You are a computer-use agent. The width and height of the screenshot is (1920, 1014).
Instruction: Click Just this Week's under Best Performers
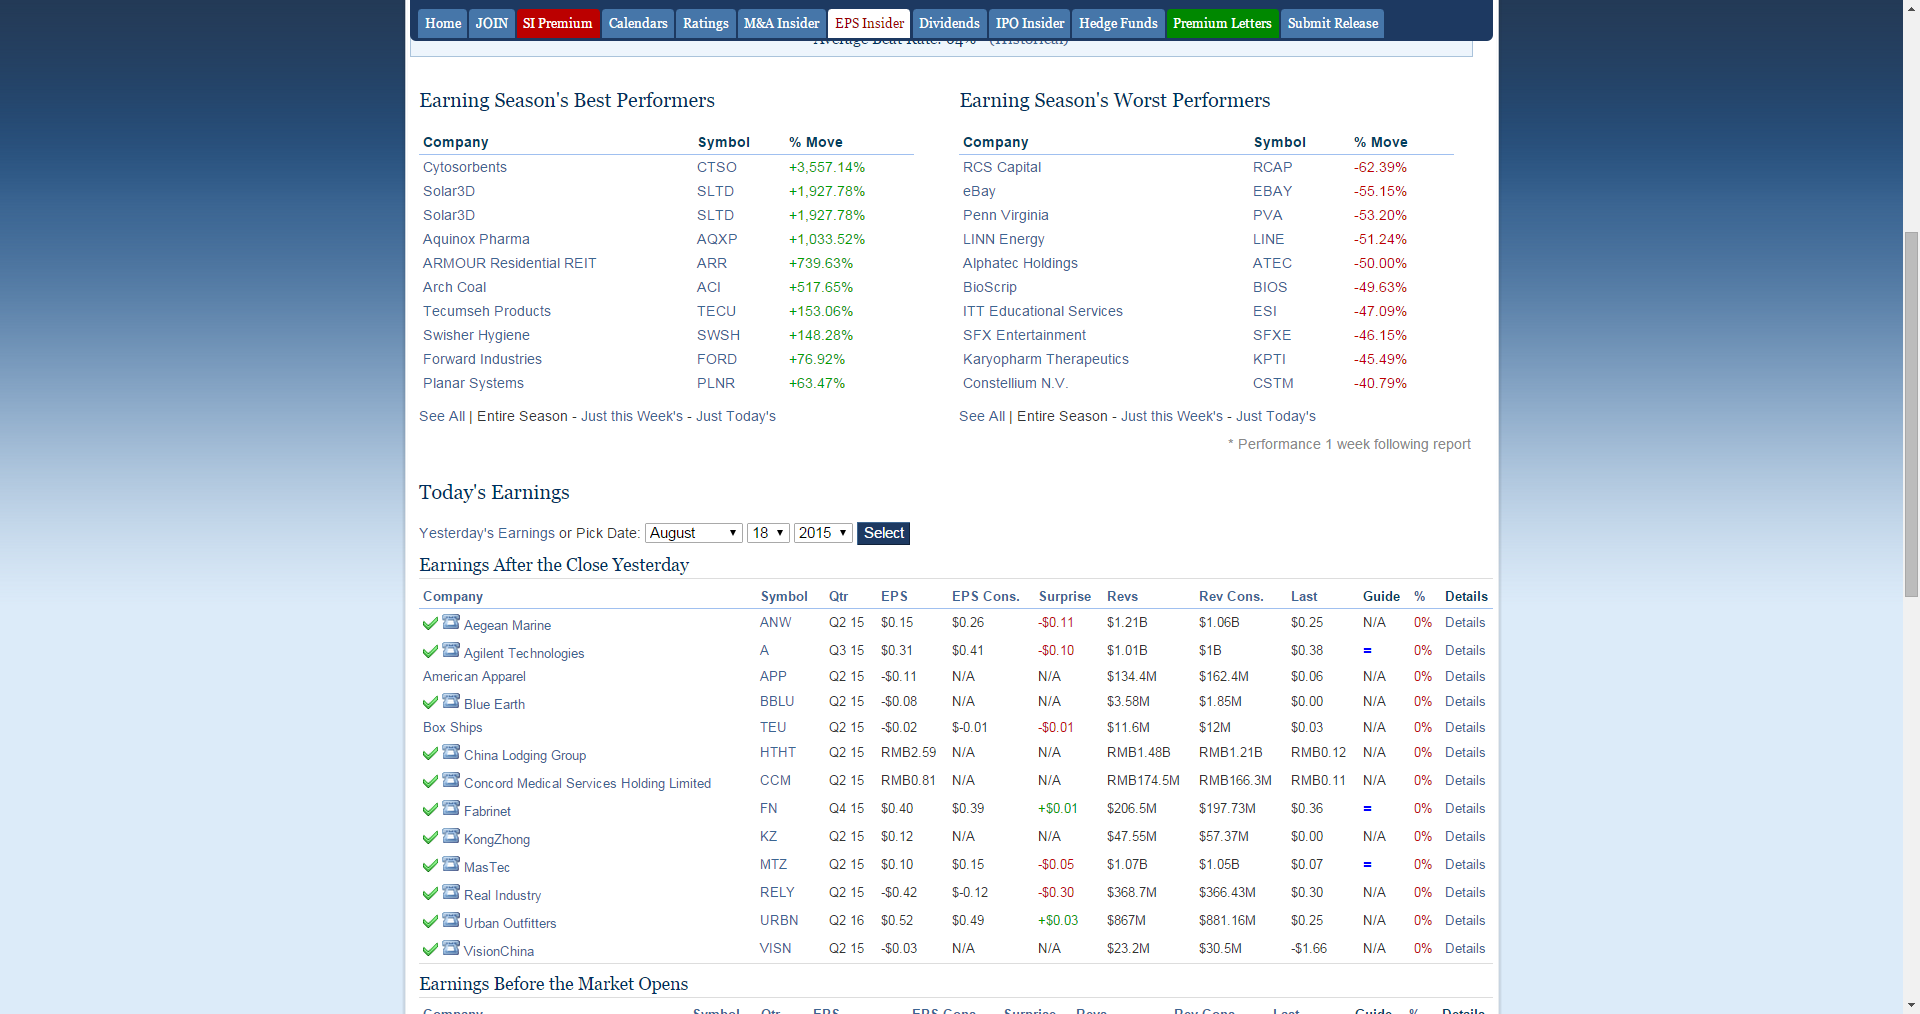click(x=632, y=416)
